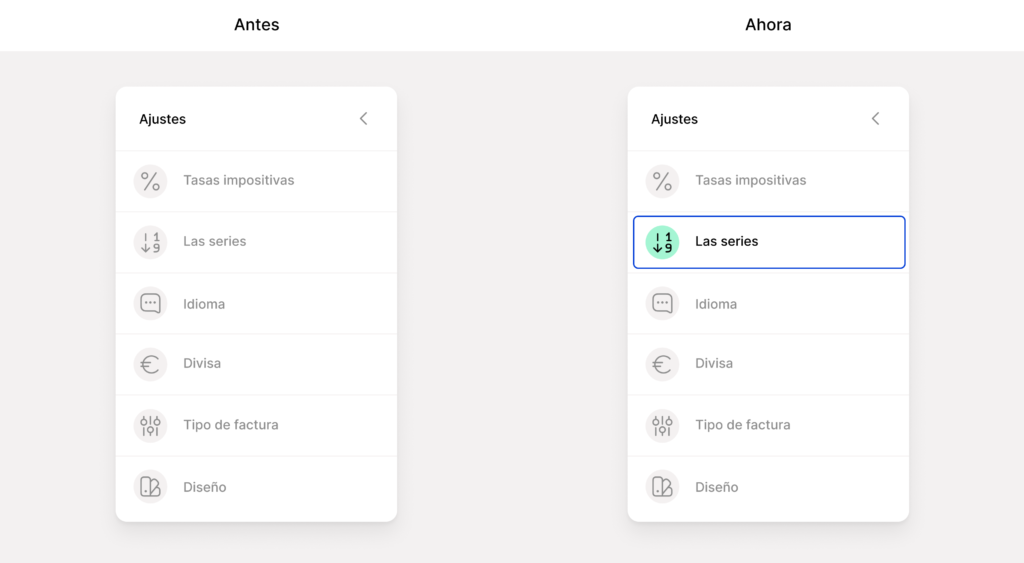The image size is (1024, 563).
Task: Click the Ahora heading at the top
Action: (x=768, y=25)
